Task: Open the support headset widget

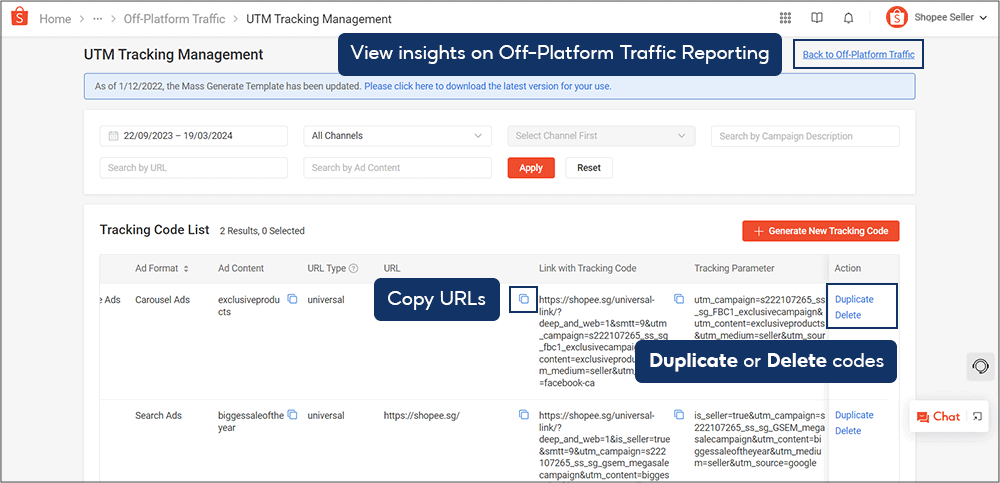Action: 980,366
